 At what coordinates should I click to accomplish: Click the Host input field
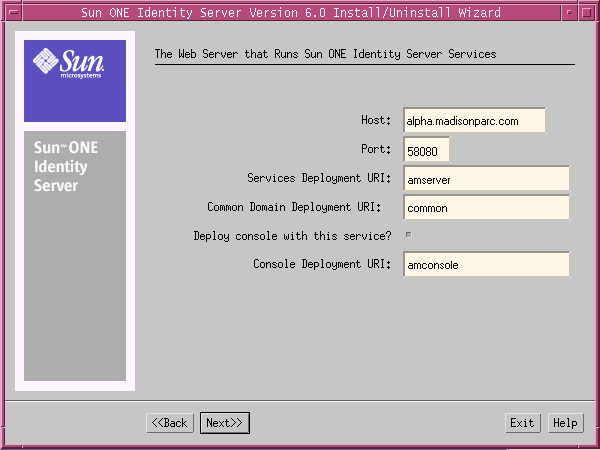pyautogui.click(x=474, y=121)
